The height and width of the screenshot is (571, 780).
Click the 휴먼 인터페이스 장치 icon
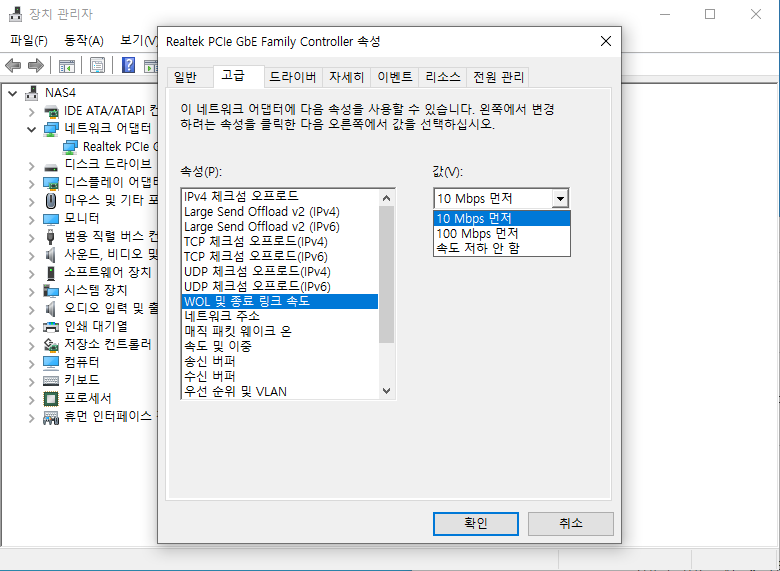tap(51, 417)
